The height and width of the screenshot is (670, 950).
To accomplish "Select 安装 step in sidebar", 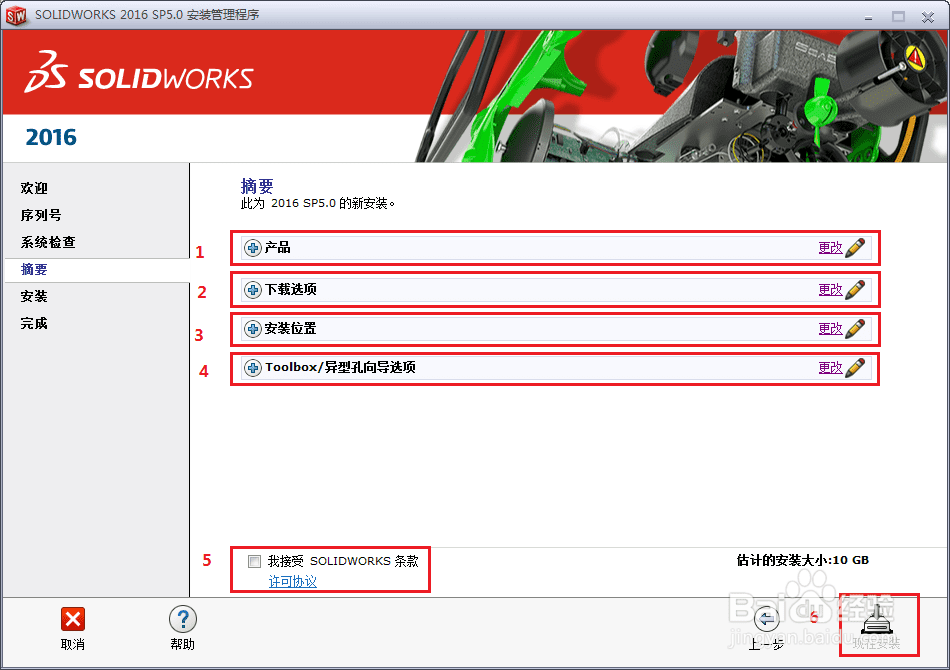I will (x=34, y=296).
